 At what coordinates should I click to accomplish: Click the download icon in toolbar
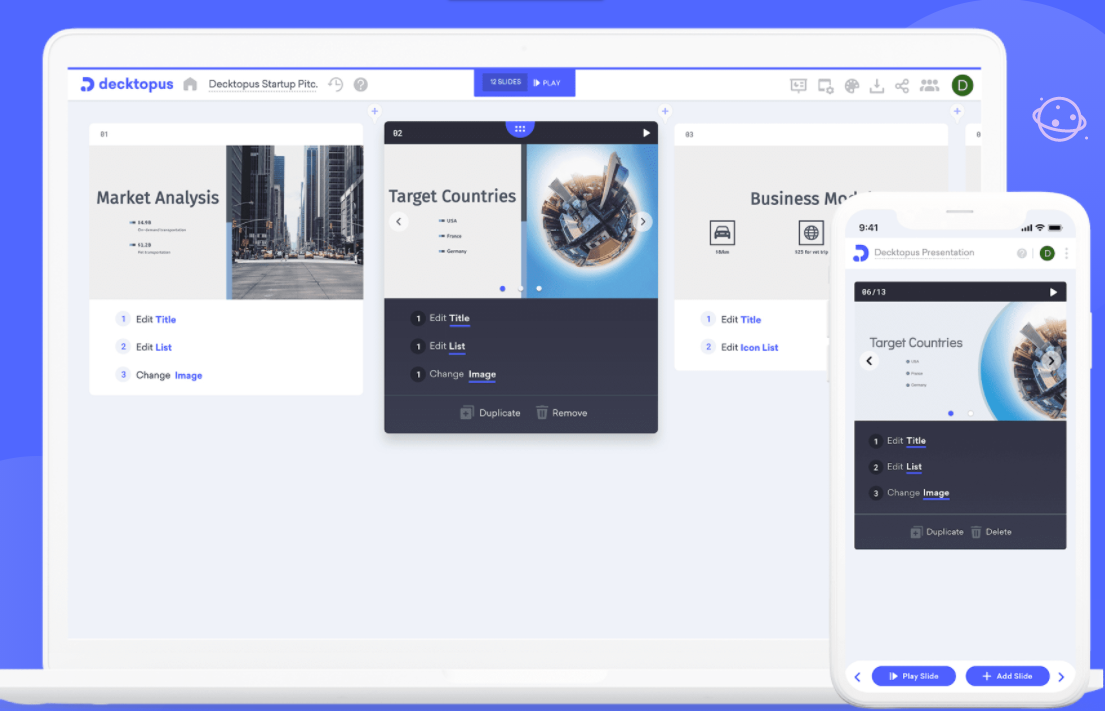pos(877,86)
